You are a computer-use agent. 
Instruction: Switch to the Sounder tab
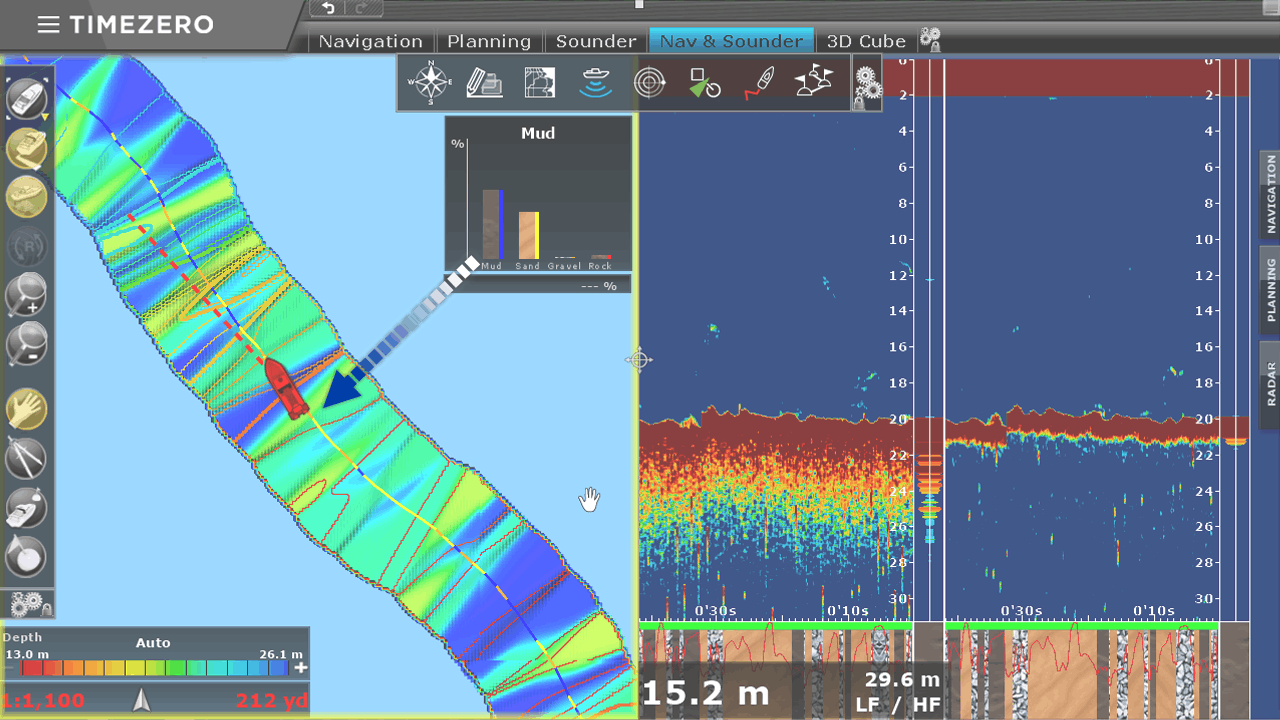[x=596, y=41]
